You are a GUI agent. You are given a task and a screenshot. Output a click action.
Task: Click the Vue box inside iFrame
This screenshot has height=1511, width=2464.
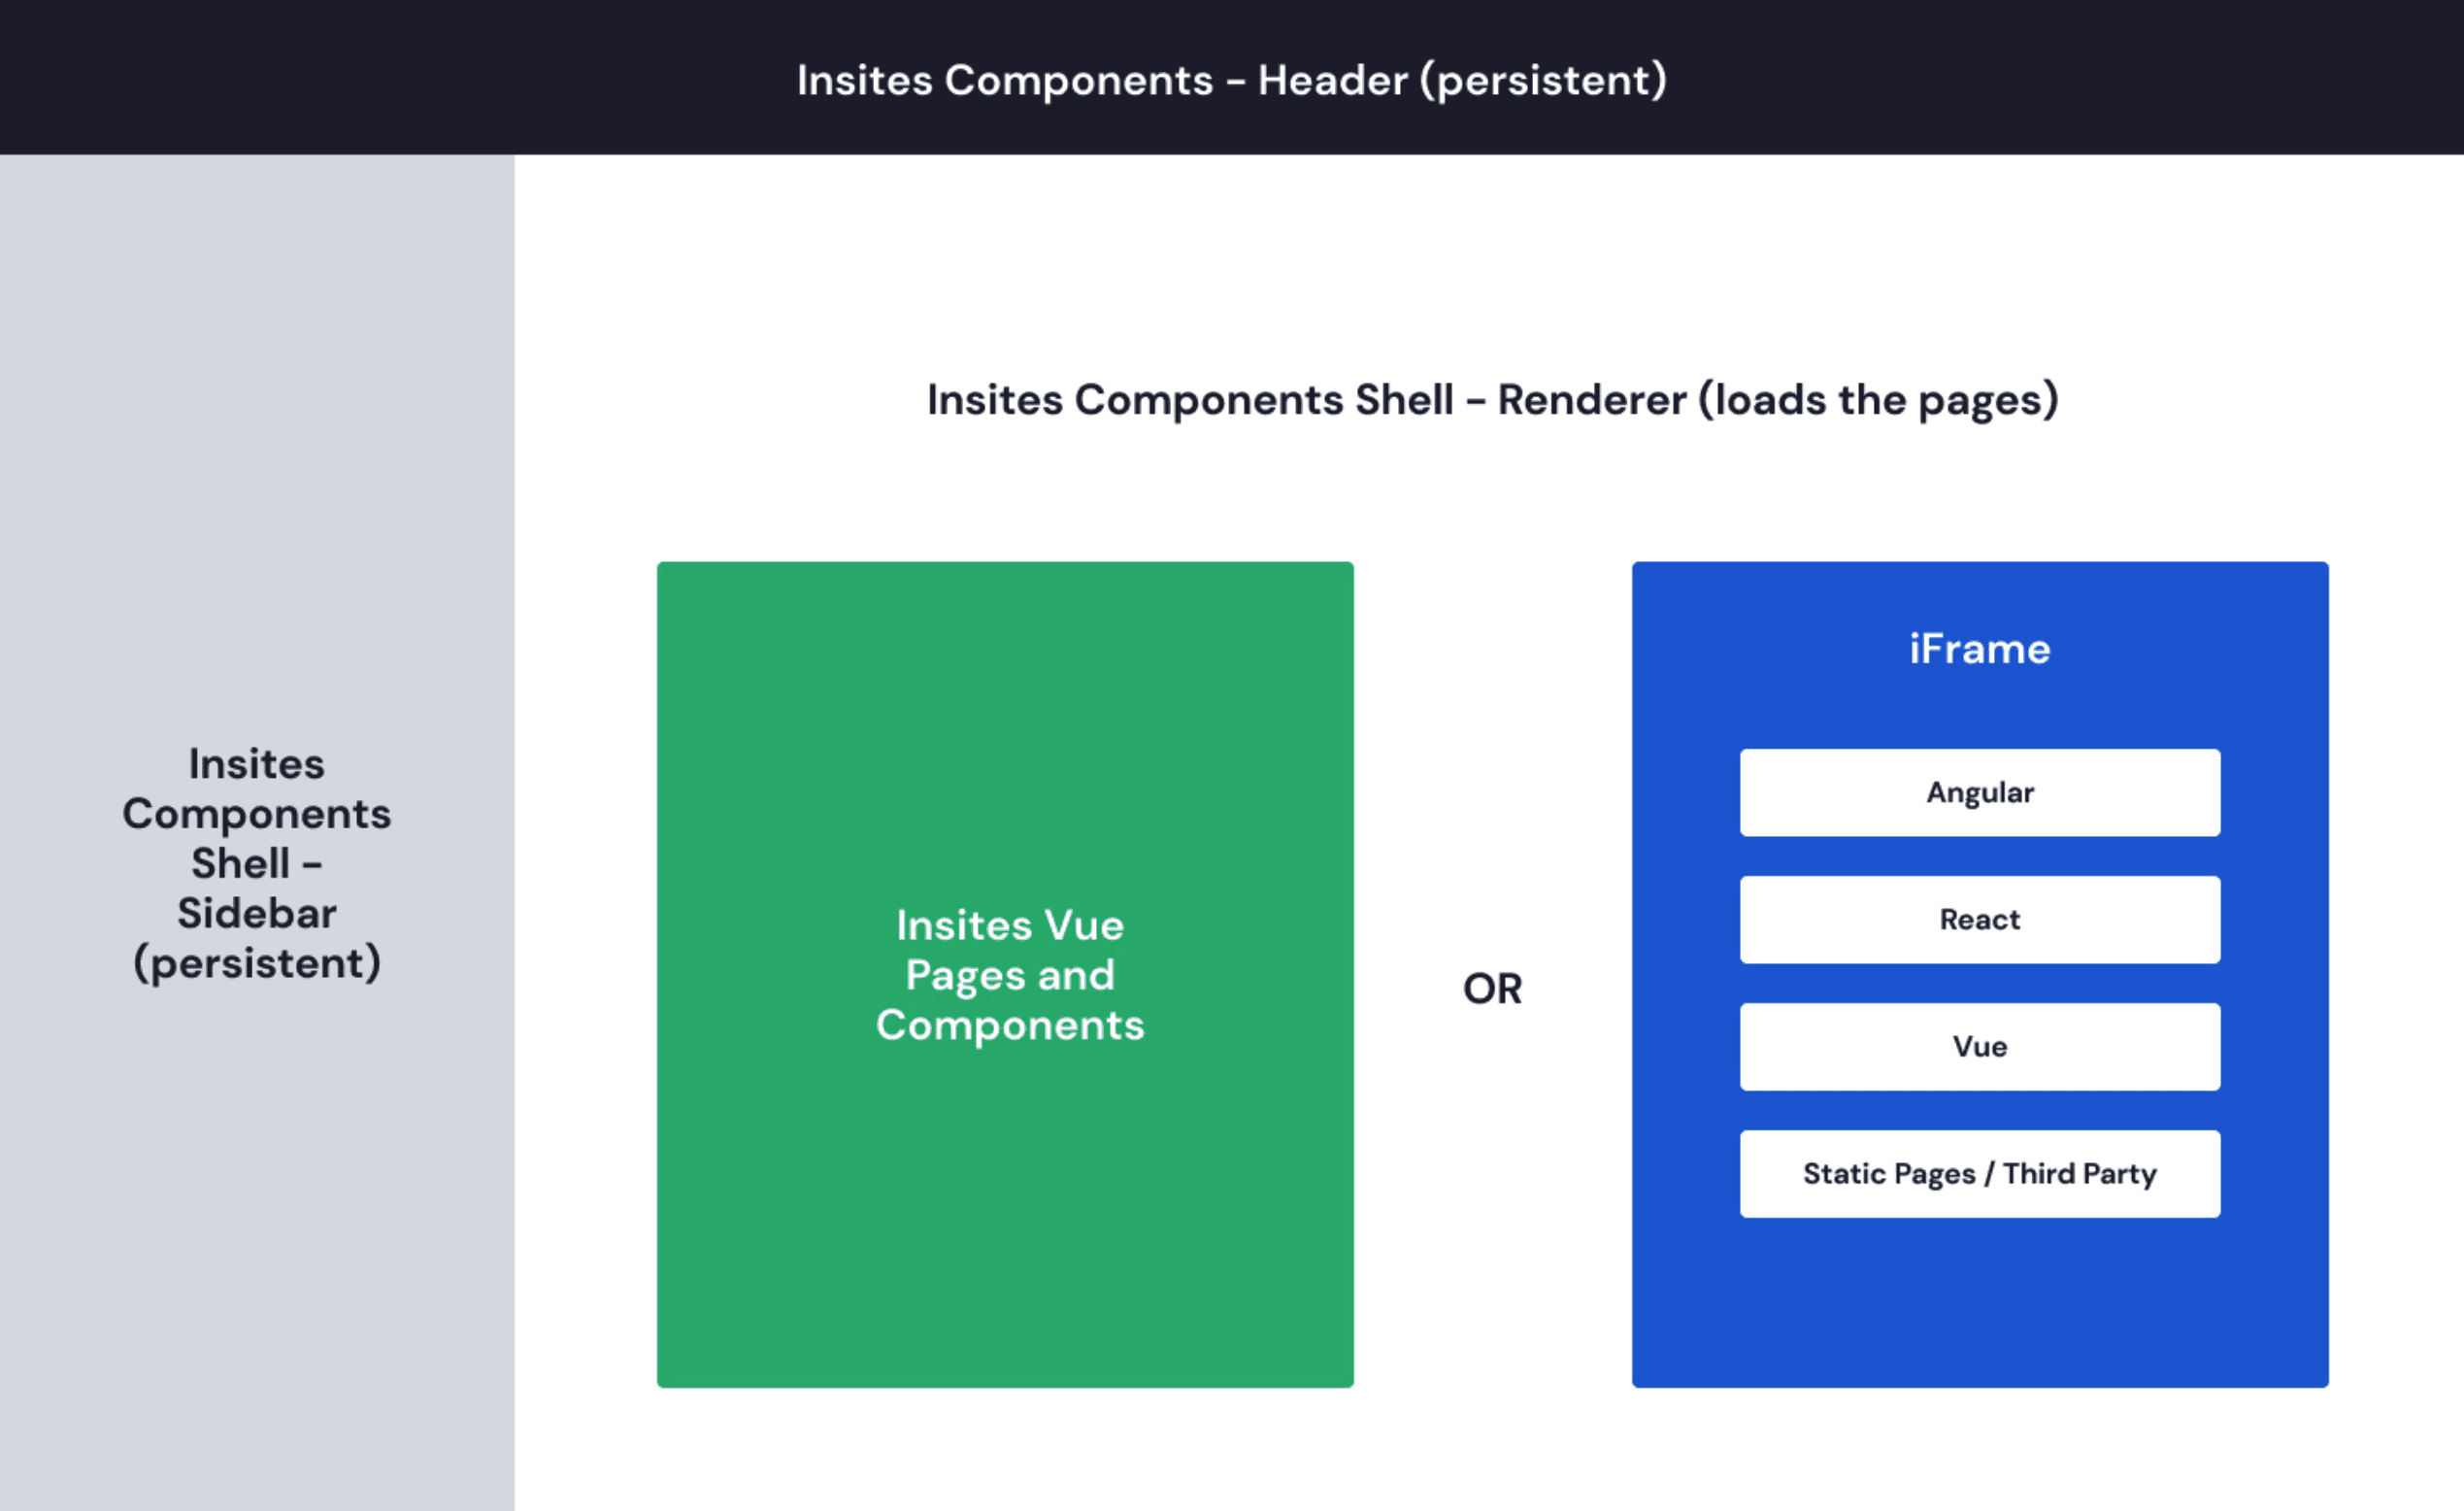(x=1979, y=1046)
